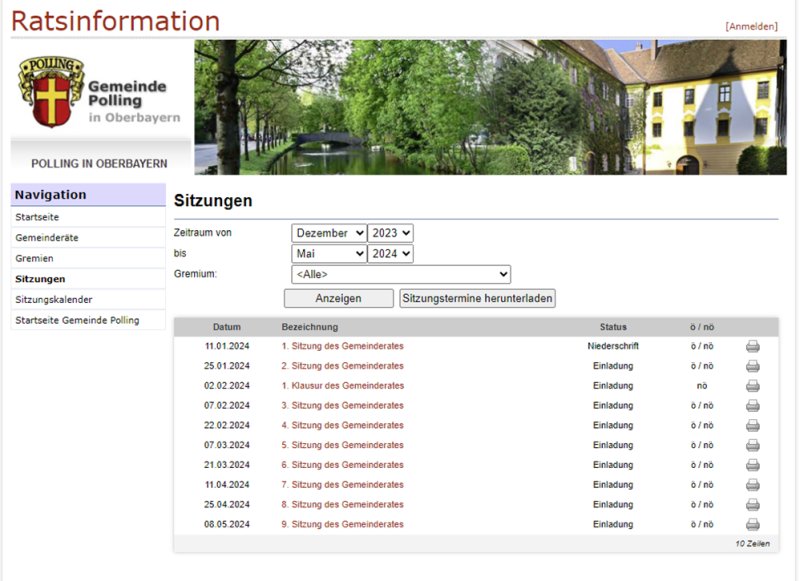Viewport: 800px width, 581px height.
Task: Open the end month dropdown showing Mai
Action: coord(329,254)
